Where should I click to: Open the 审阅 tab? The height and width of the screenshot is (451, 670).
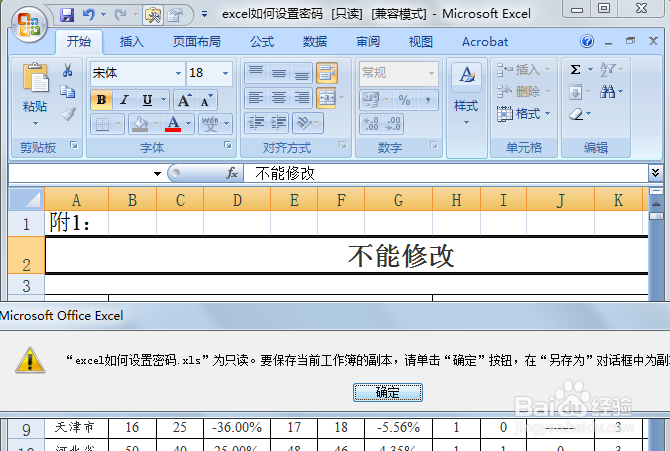(368, 41)
